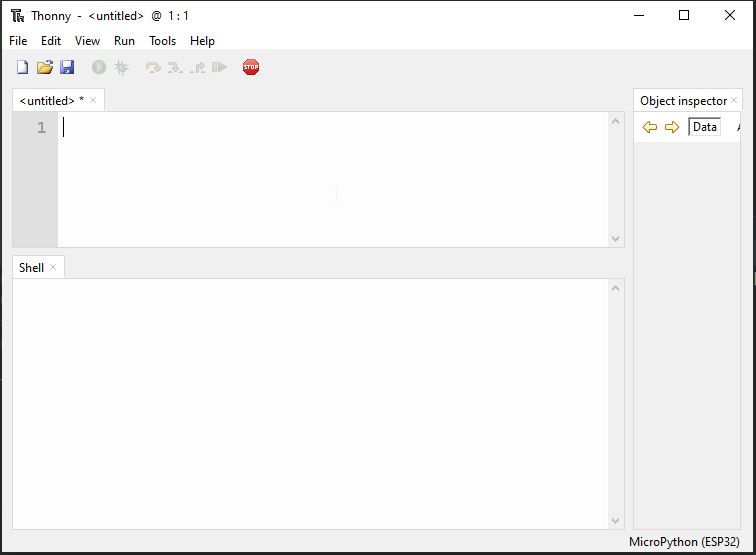Viewport: 756px width, 555px height.
Task: Go back in Object inspector history
Action: coord(649,127)
